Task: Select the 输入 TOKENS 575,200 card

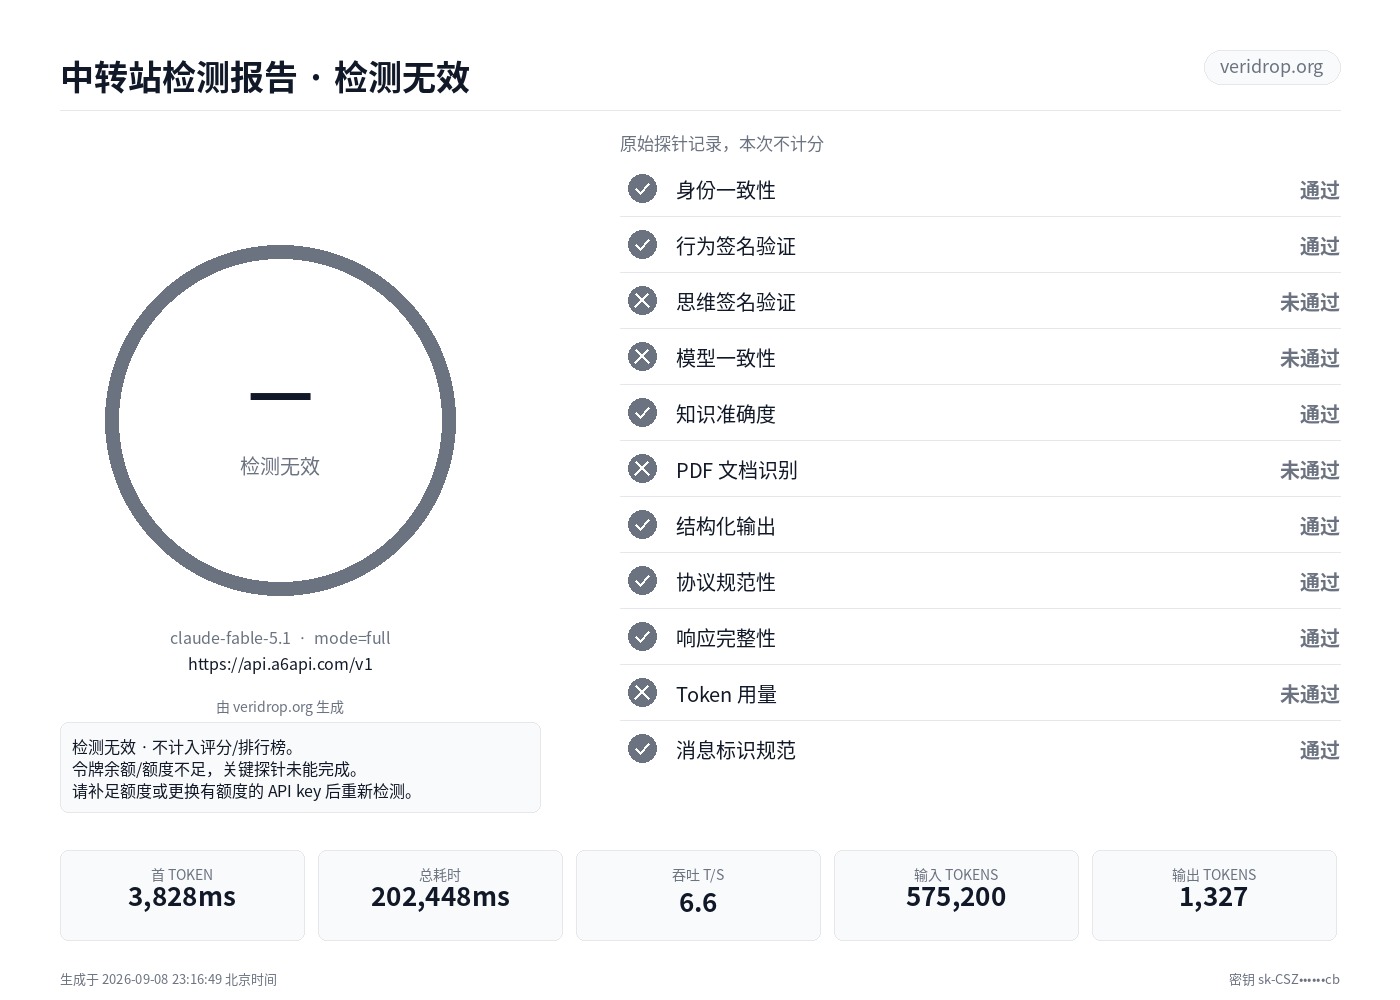Action: pyautogui.click(x=956, y=895)
